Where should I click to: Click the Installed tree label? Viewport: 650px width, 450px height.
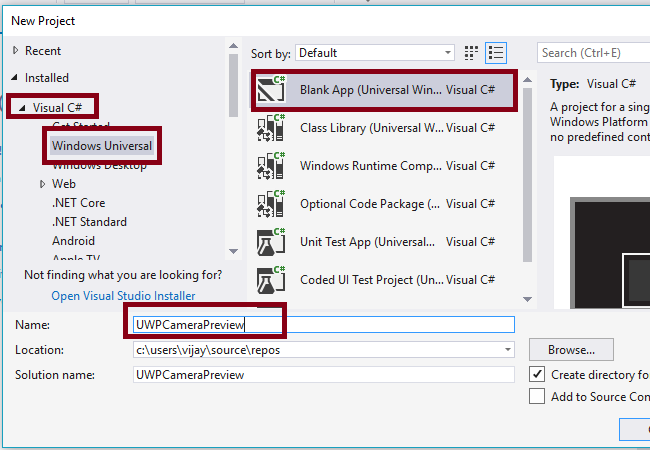[46, 77]
